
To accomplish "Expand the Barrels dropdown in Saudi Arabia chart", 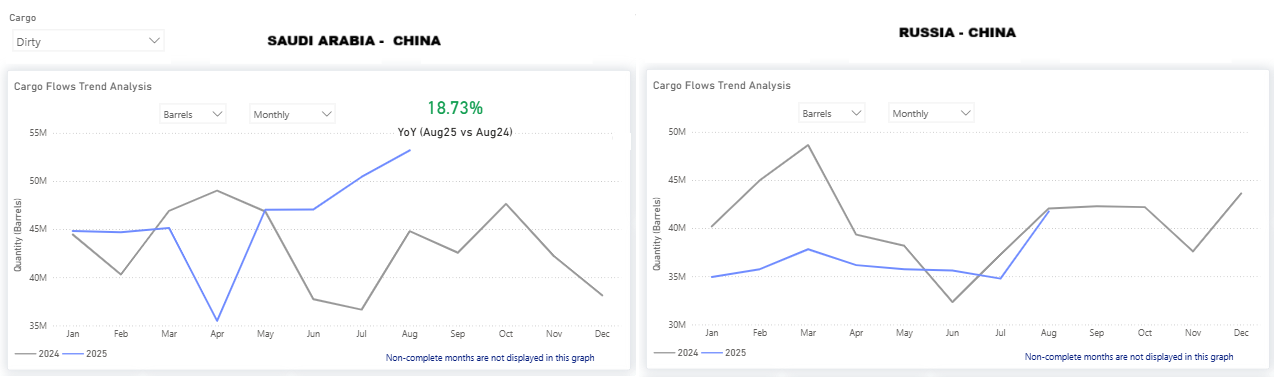I will (x=193, y=114).
